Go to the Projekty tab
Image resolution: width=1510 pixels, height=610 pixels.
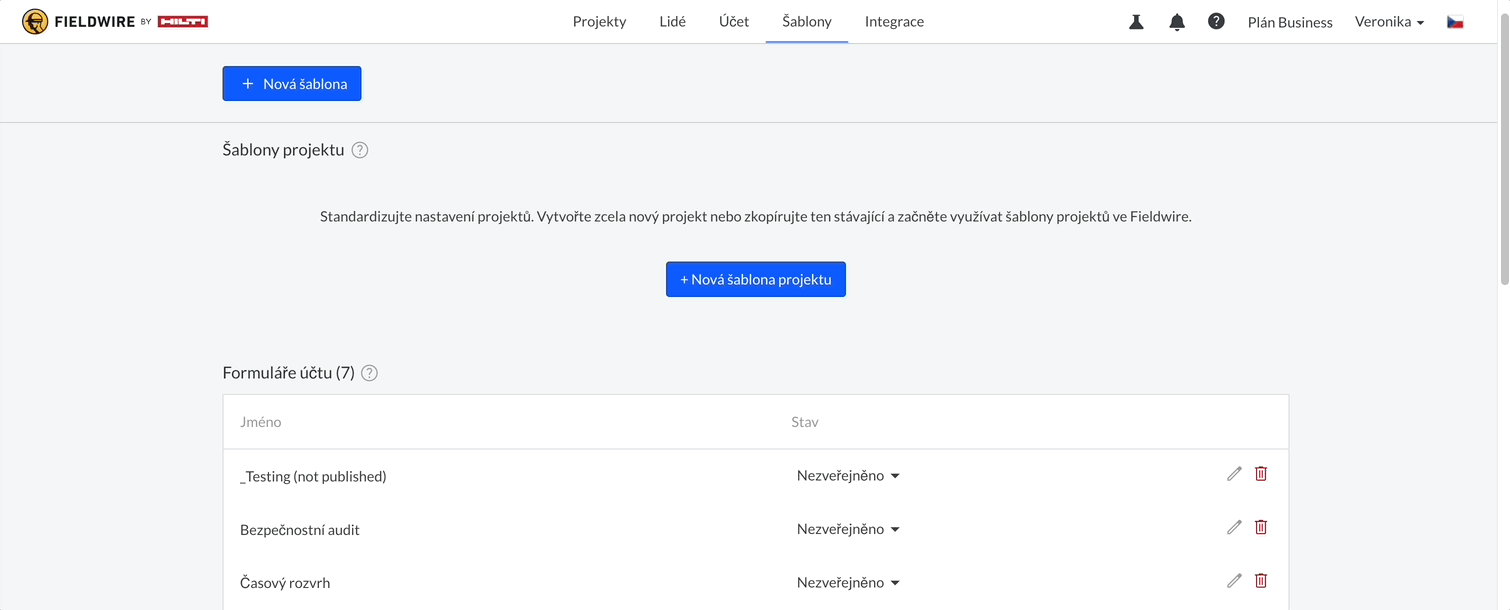click(599, 22)
